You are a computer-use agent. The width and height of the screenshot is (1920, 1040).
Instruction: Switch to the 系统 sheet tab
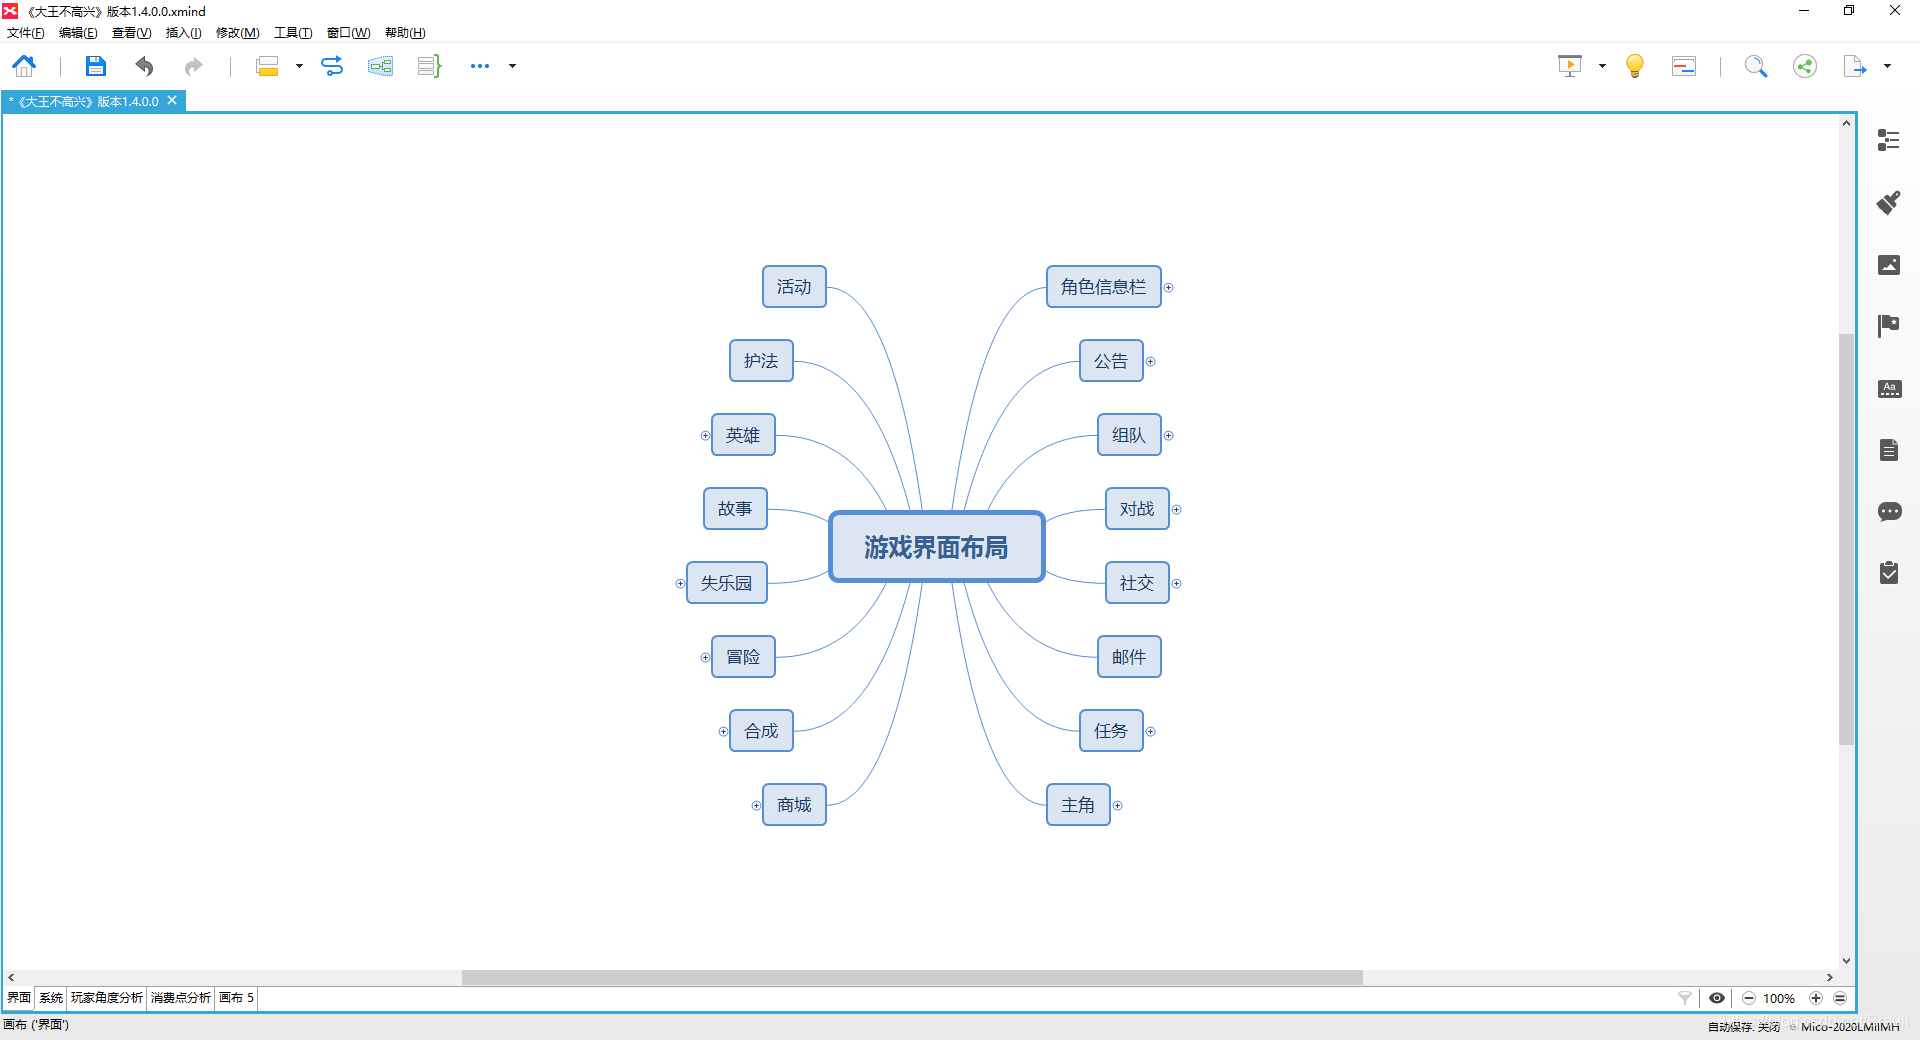[x=51, y=998]
